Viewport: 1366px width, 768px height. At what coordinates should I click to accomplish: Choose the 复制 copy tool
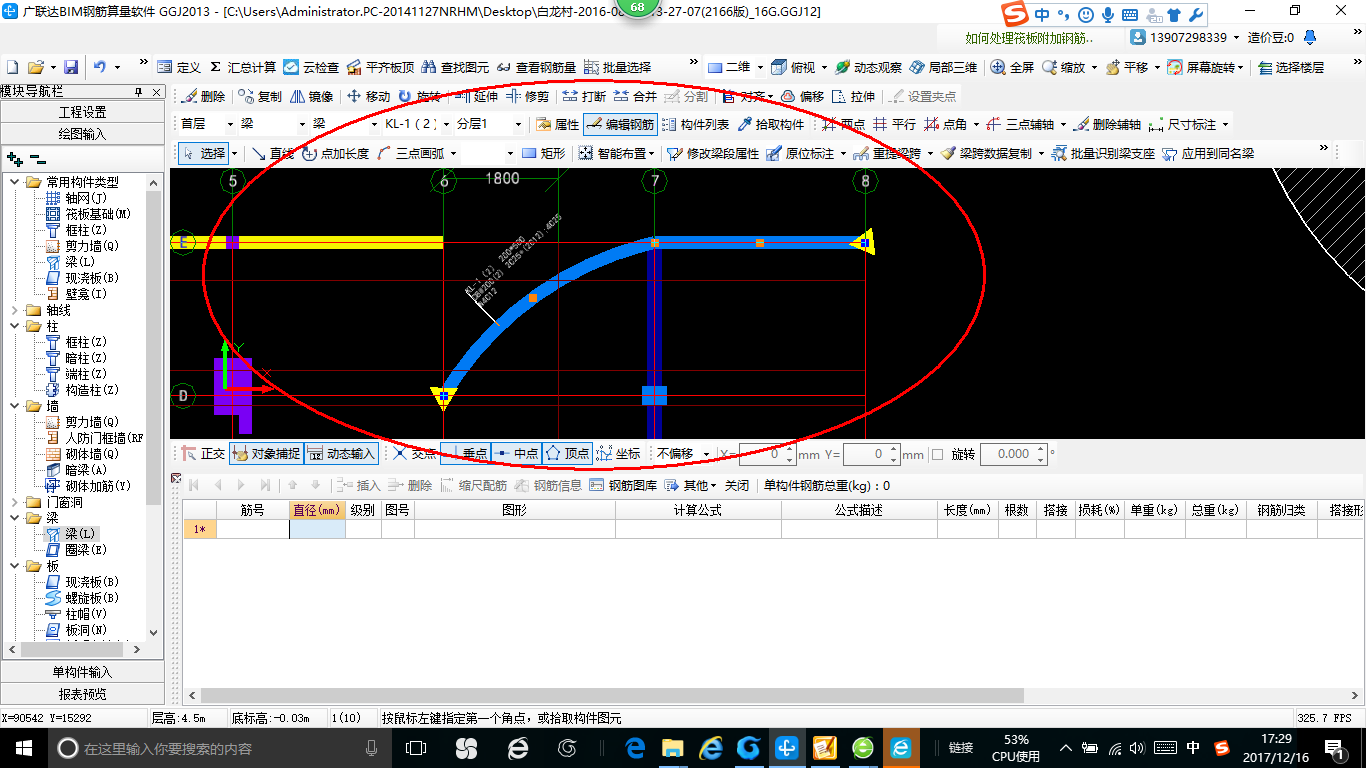(260, 97)
